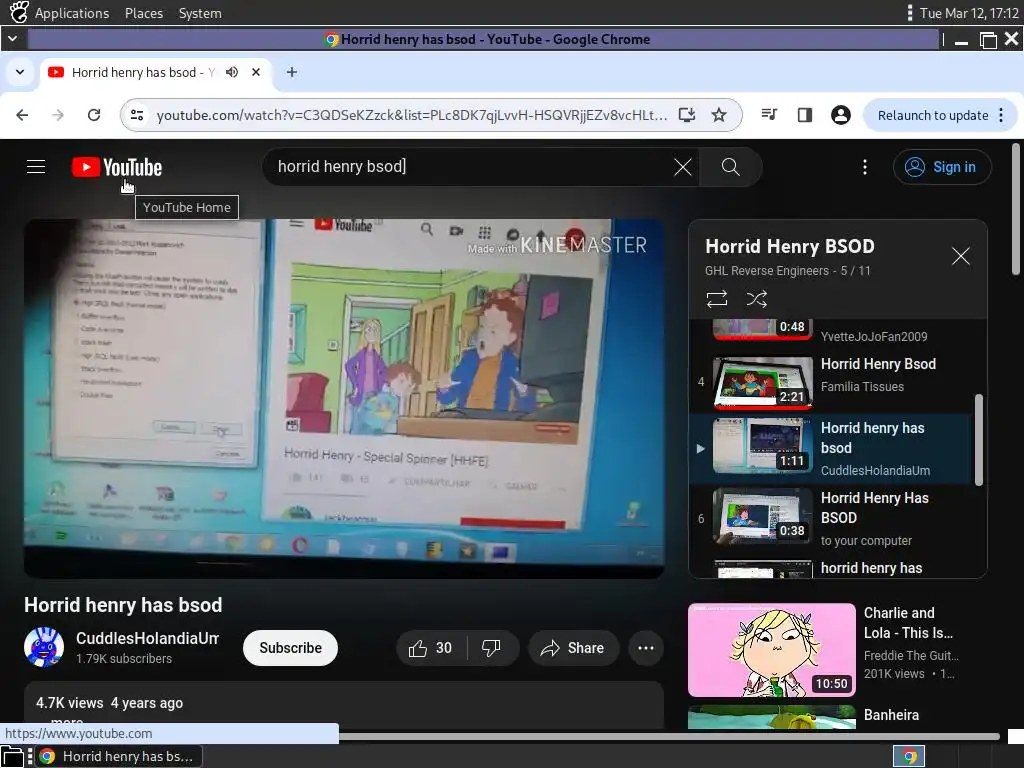1024x768 pixels.
Task: Open Chrome side panel
Action: click(805, 115)
